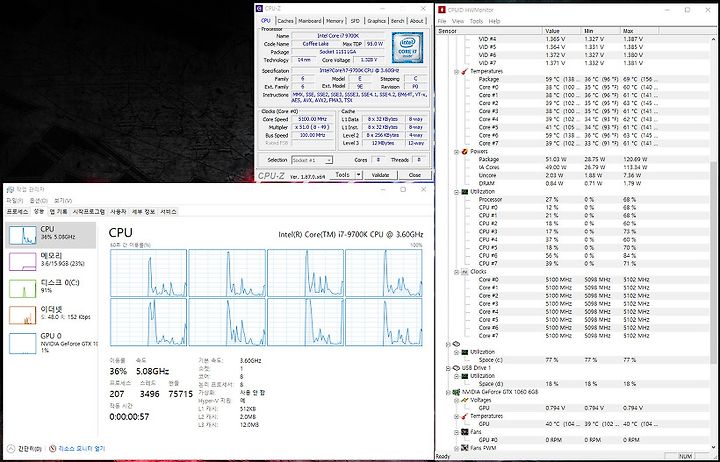Select the CPU performance graph thumbnail in the sidebar
The width and height of the screenshot is (720, 462).
click(22, 235)
